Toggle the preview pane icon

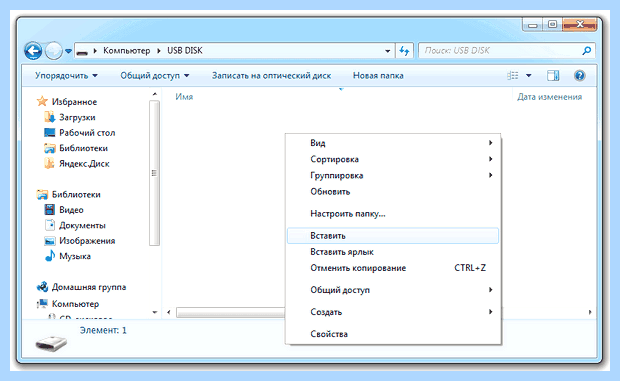(553, 75)
